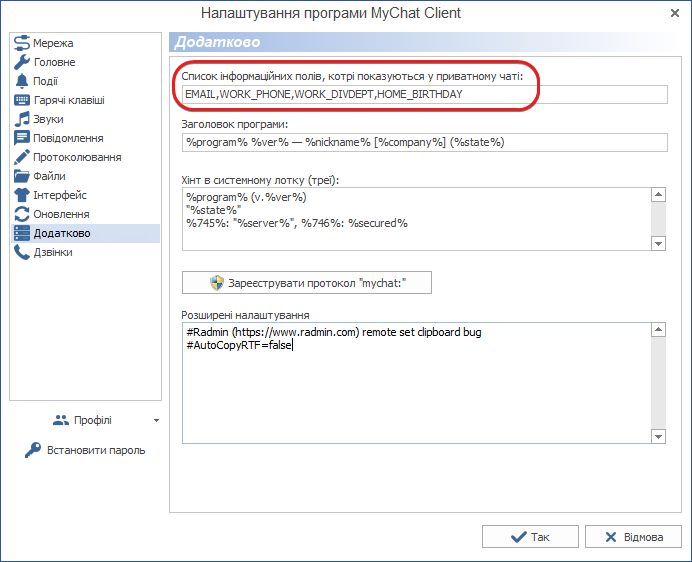Go to Оновлення settings
The image size is (692, 562).
click(x=86, y=214)
